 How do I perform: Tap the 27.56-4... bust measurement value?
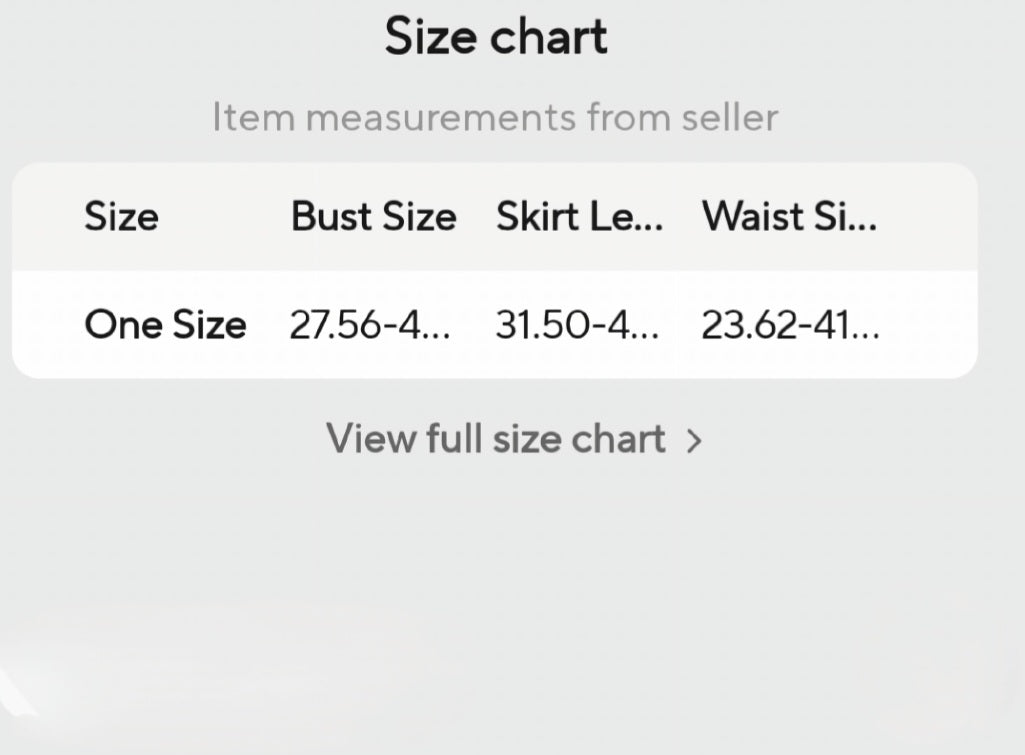369,325
